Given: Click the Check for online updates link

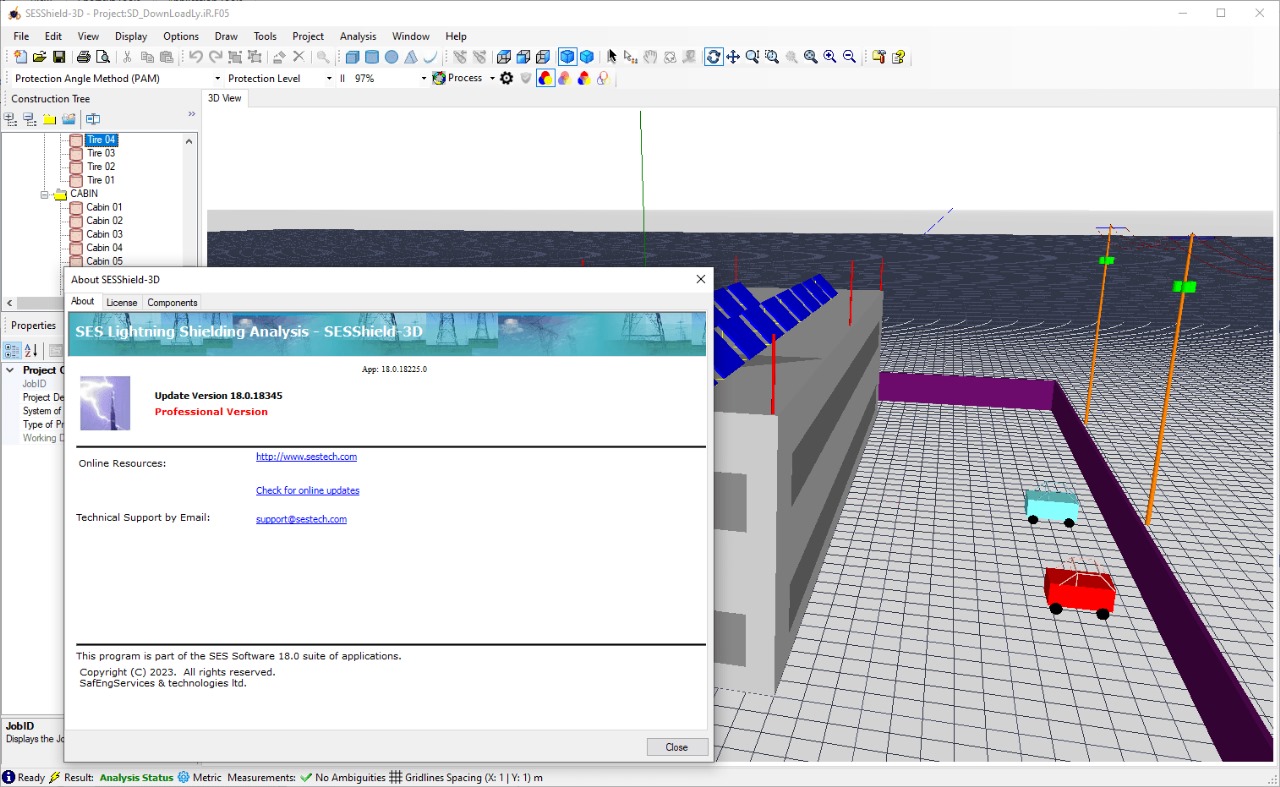Looking at the screenshot, I should (307, 491).
